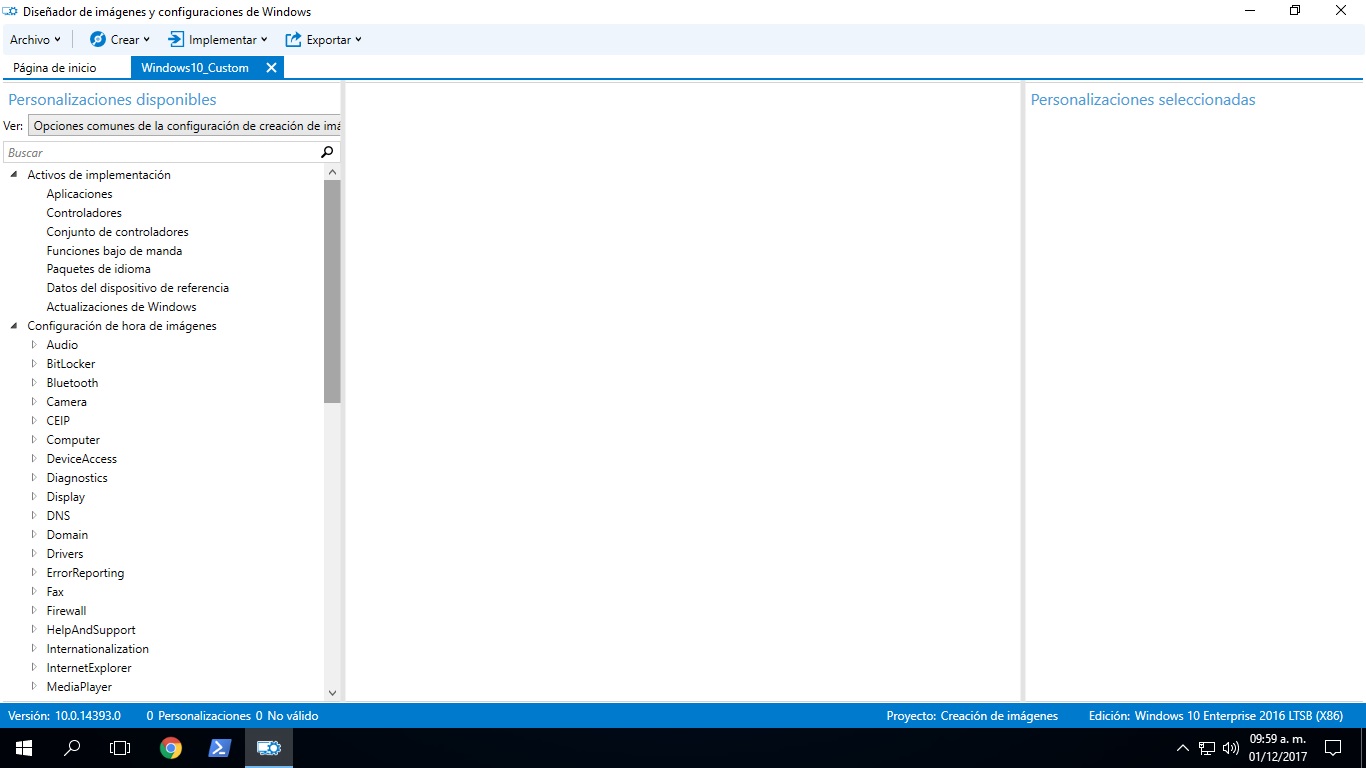Click the search magnifier icon in Buscar
The height and width of the screenshot is (768, 1366).
tap(327, 153)
